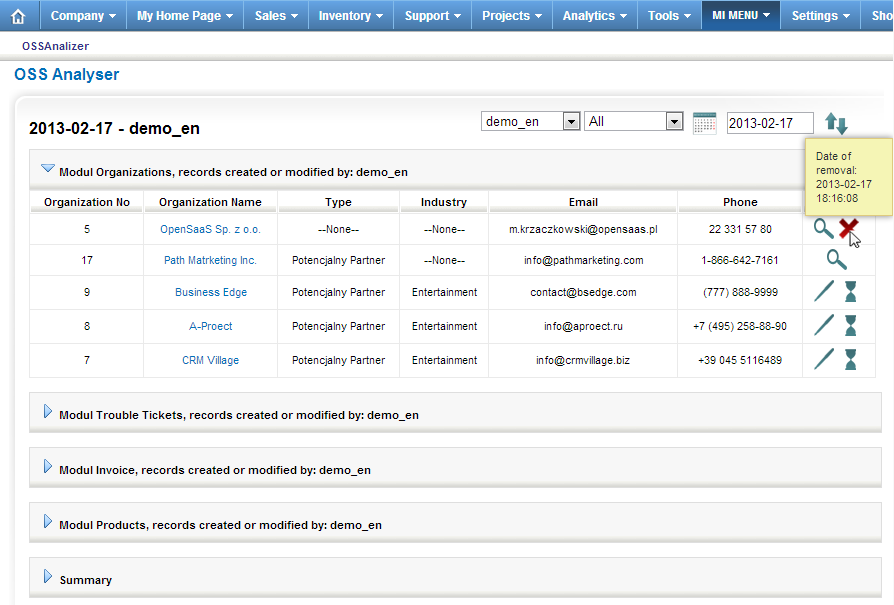Click red X icon on OpenSaaS row
This screenshot has width=894, height=605.
pos(848,228)
